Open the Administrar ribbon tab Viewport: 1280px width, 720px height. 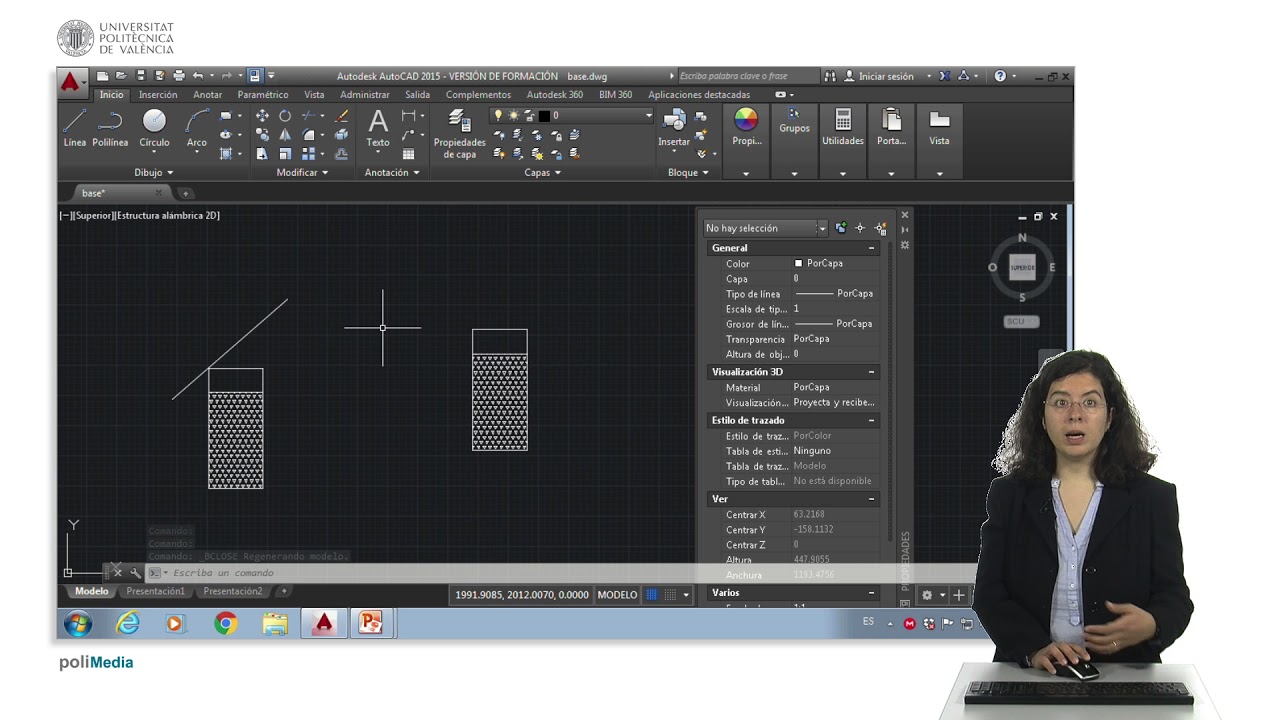pyautogui.click(x=365, y=95)
